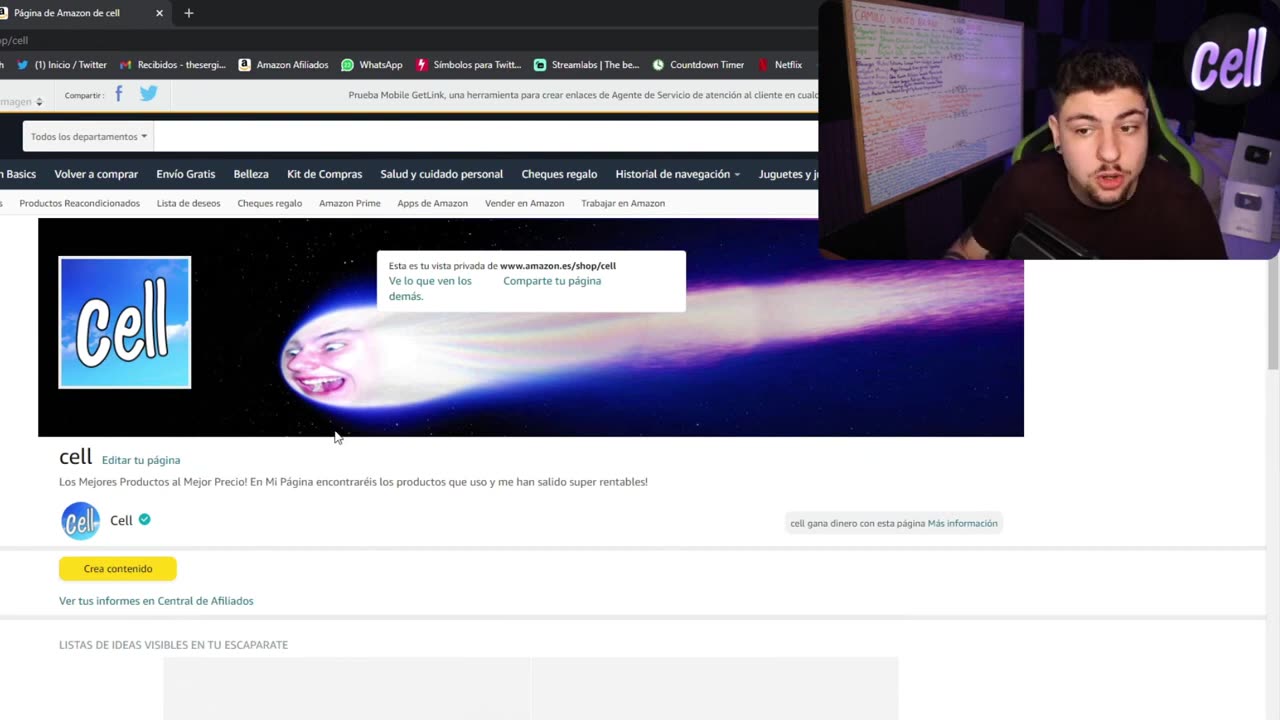Click Editar tu página link
Viewport: 1280px width, 720px height.
(141, 460)
